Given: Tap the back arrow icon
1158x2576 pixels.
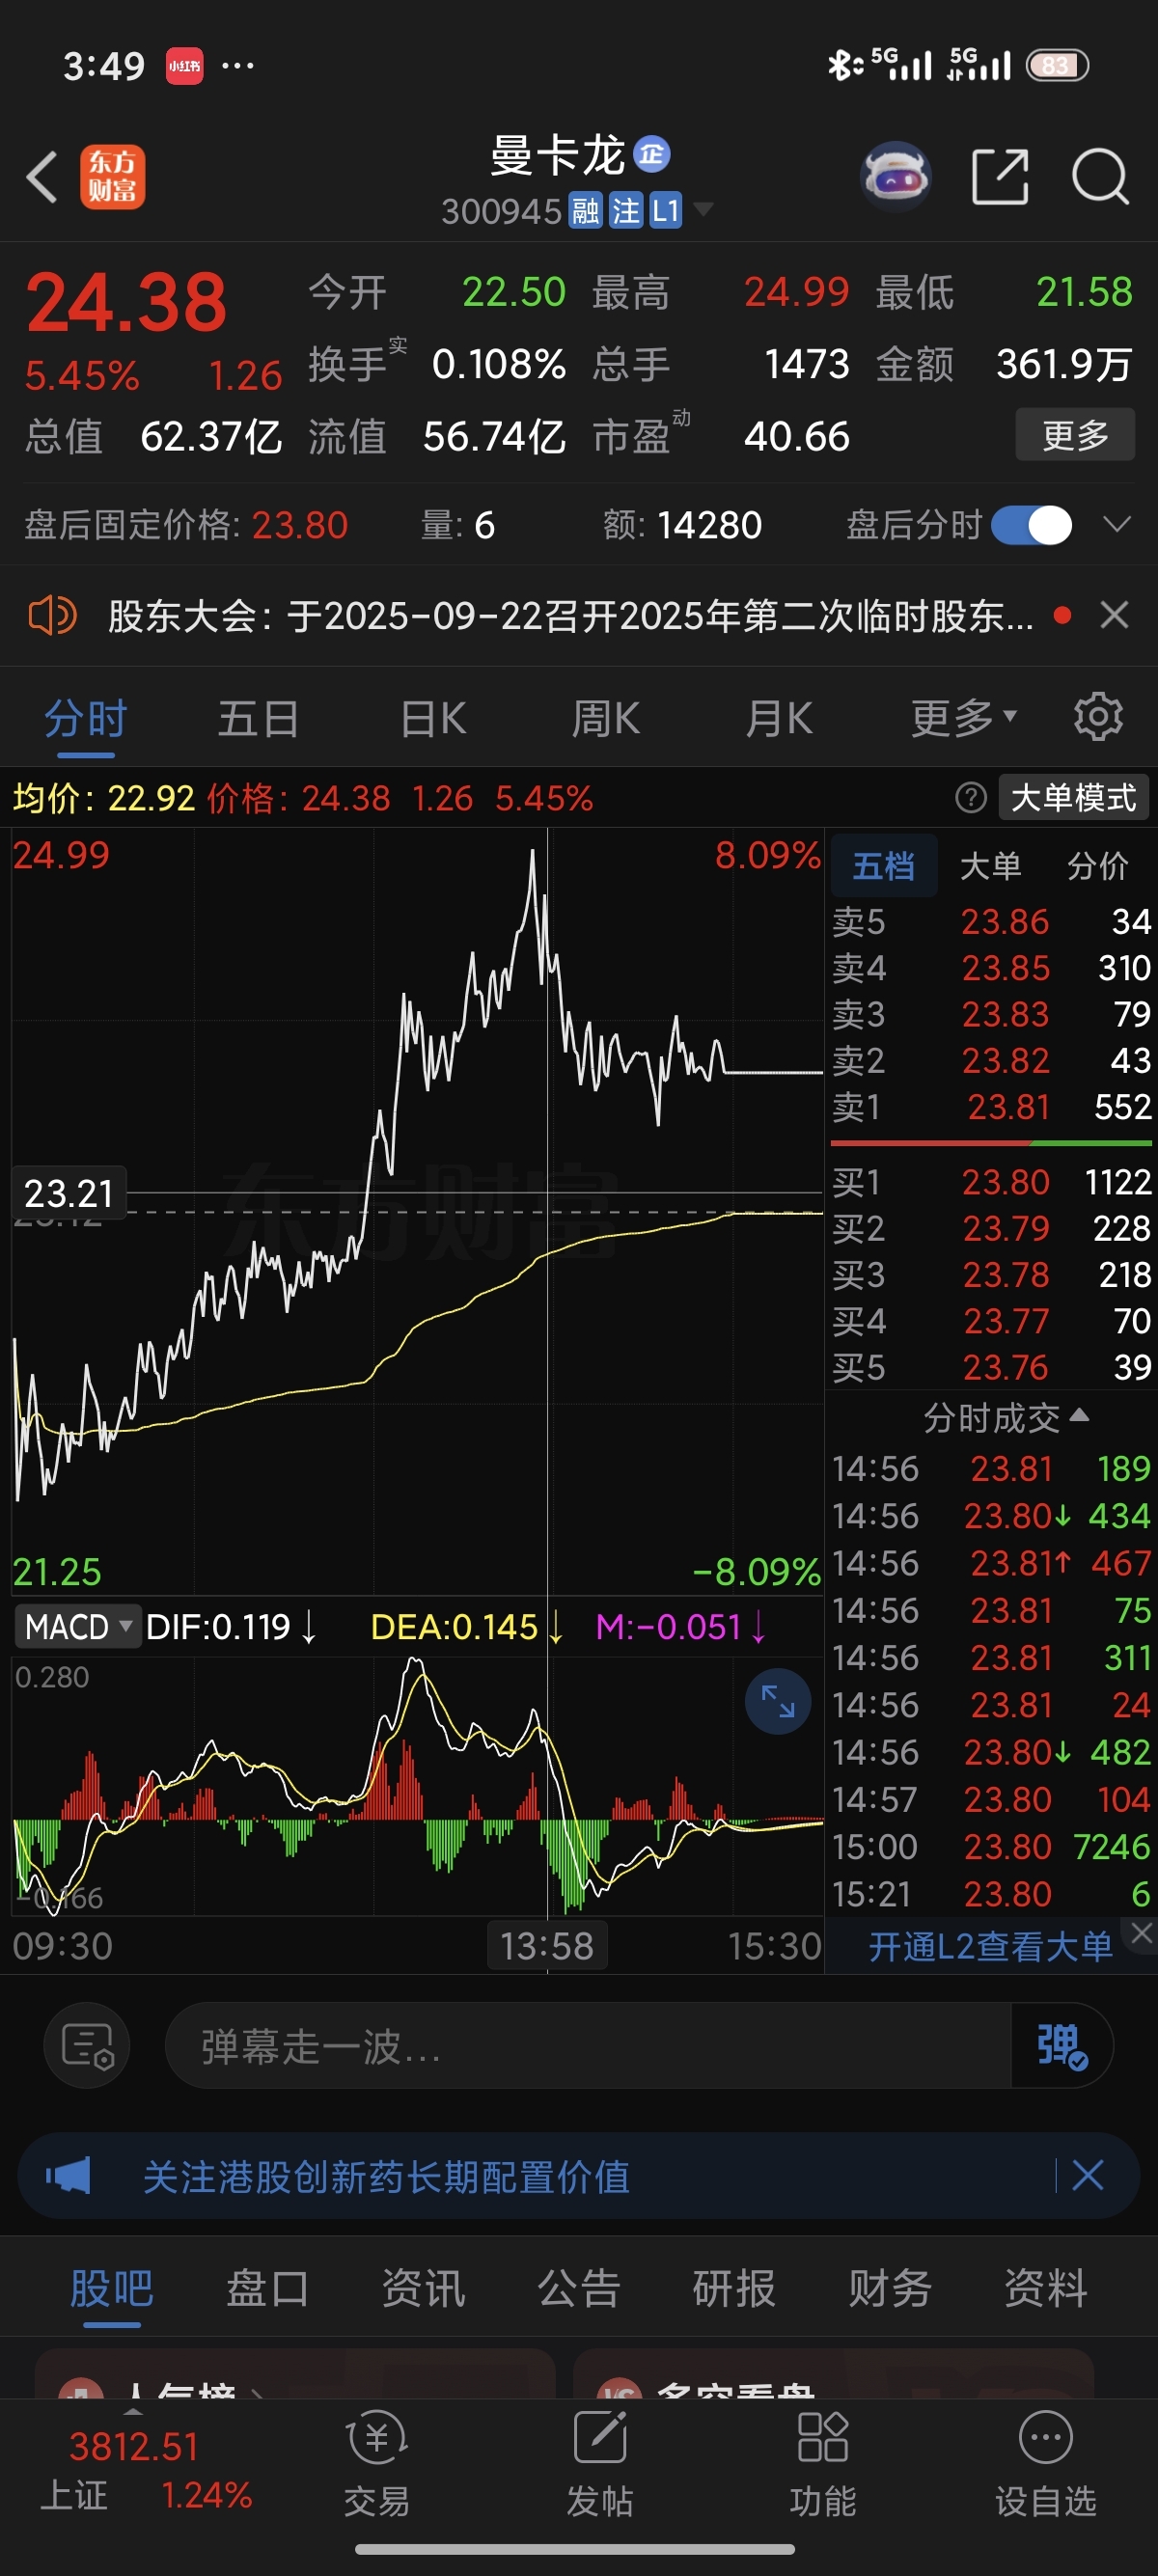Looking at the screenshot, I should pyautogui.click(x=42, y=178).
